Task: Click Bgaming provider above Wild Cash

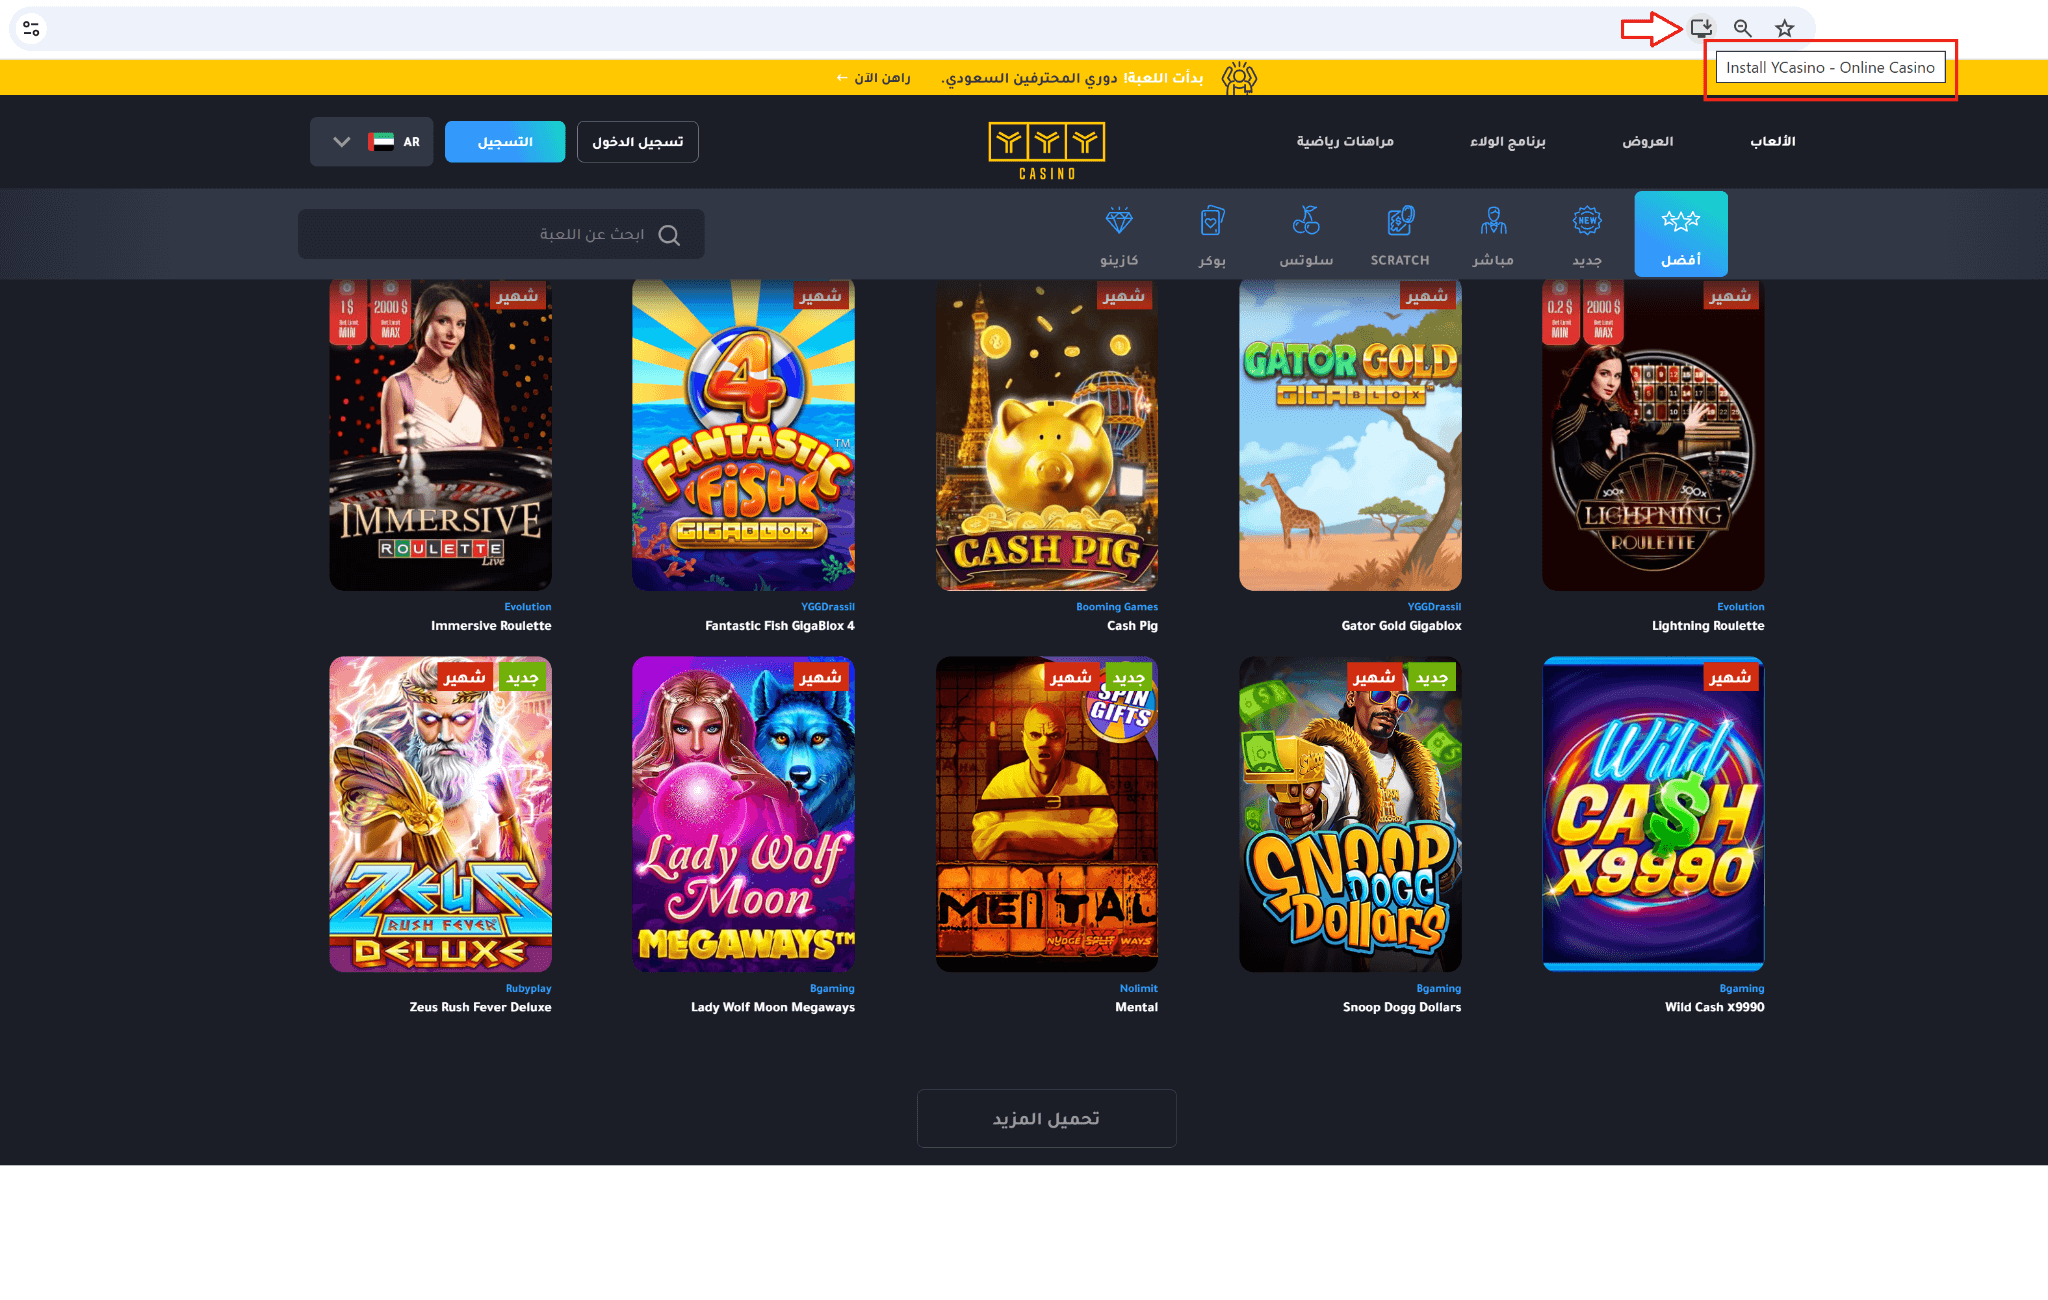Action: (x=1742, y=989)
